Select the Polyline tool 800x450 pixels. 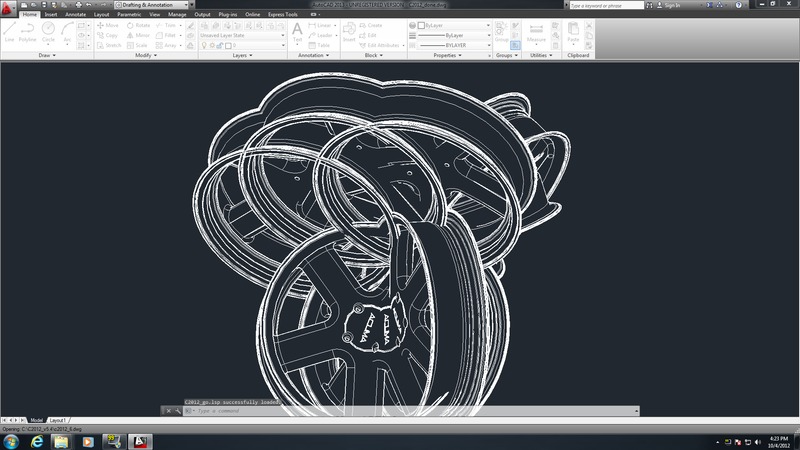28,32
